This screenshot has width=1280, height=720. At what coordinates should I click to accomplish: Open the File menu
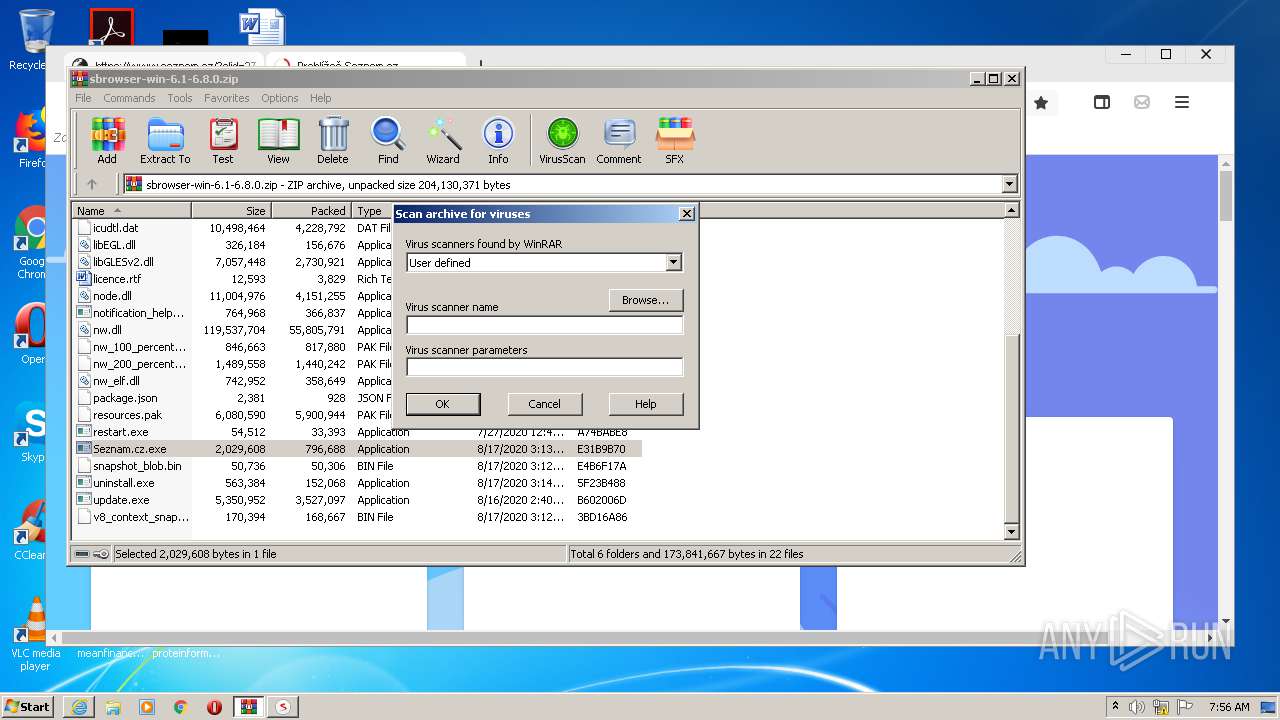pos(83,98)
